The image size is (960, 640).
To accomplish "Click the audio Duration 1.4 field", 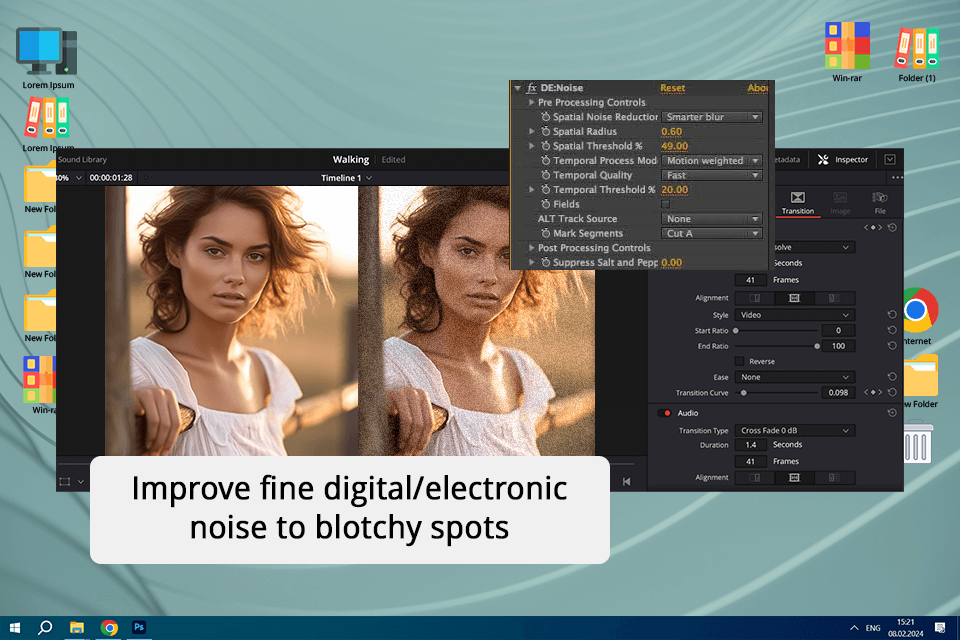I will pyautogui.click(x=751, y=445).
